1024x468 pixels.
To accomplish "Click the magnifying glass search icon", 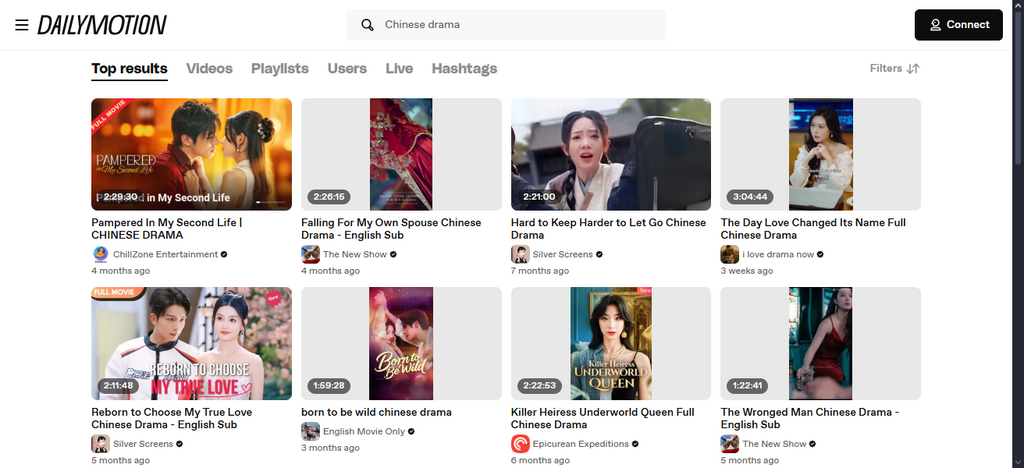I will coord(368,25).
